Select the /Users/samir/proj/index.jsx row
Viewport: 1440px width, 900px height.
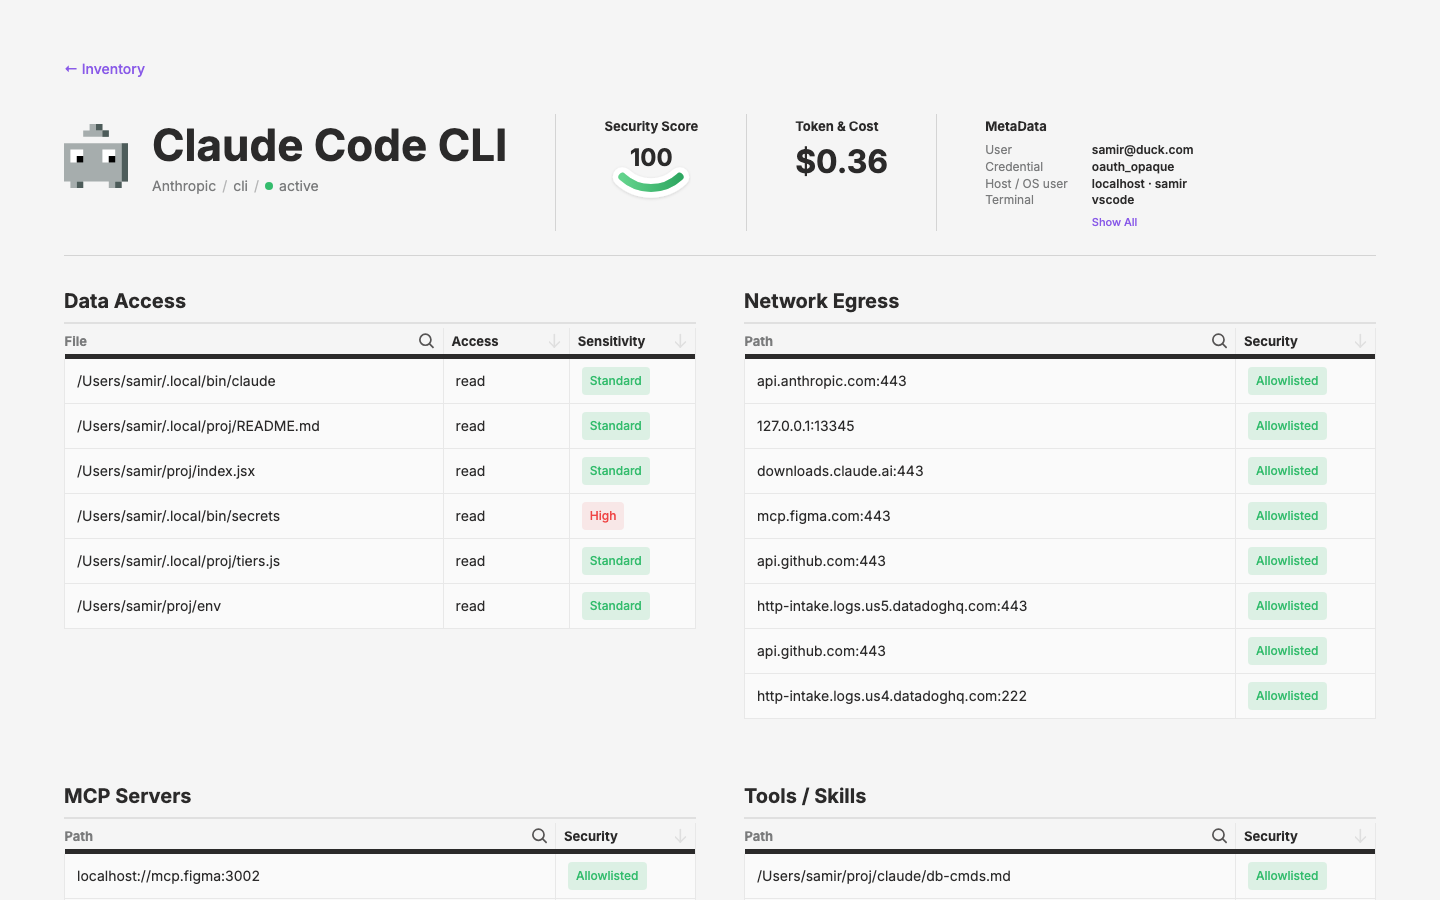[x=380, y=471]
